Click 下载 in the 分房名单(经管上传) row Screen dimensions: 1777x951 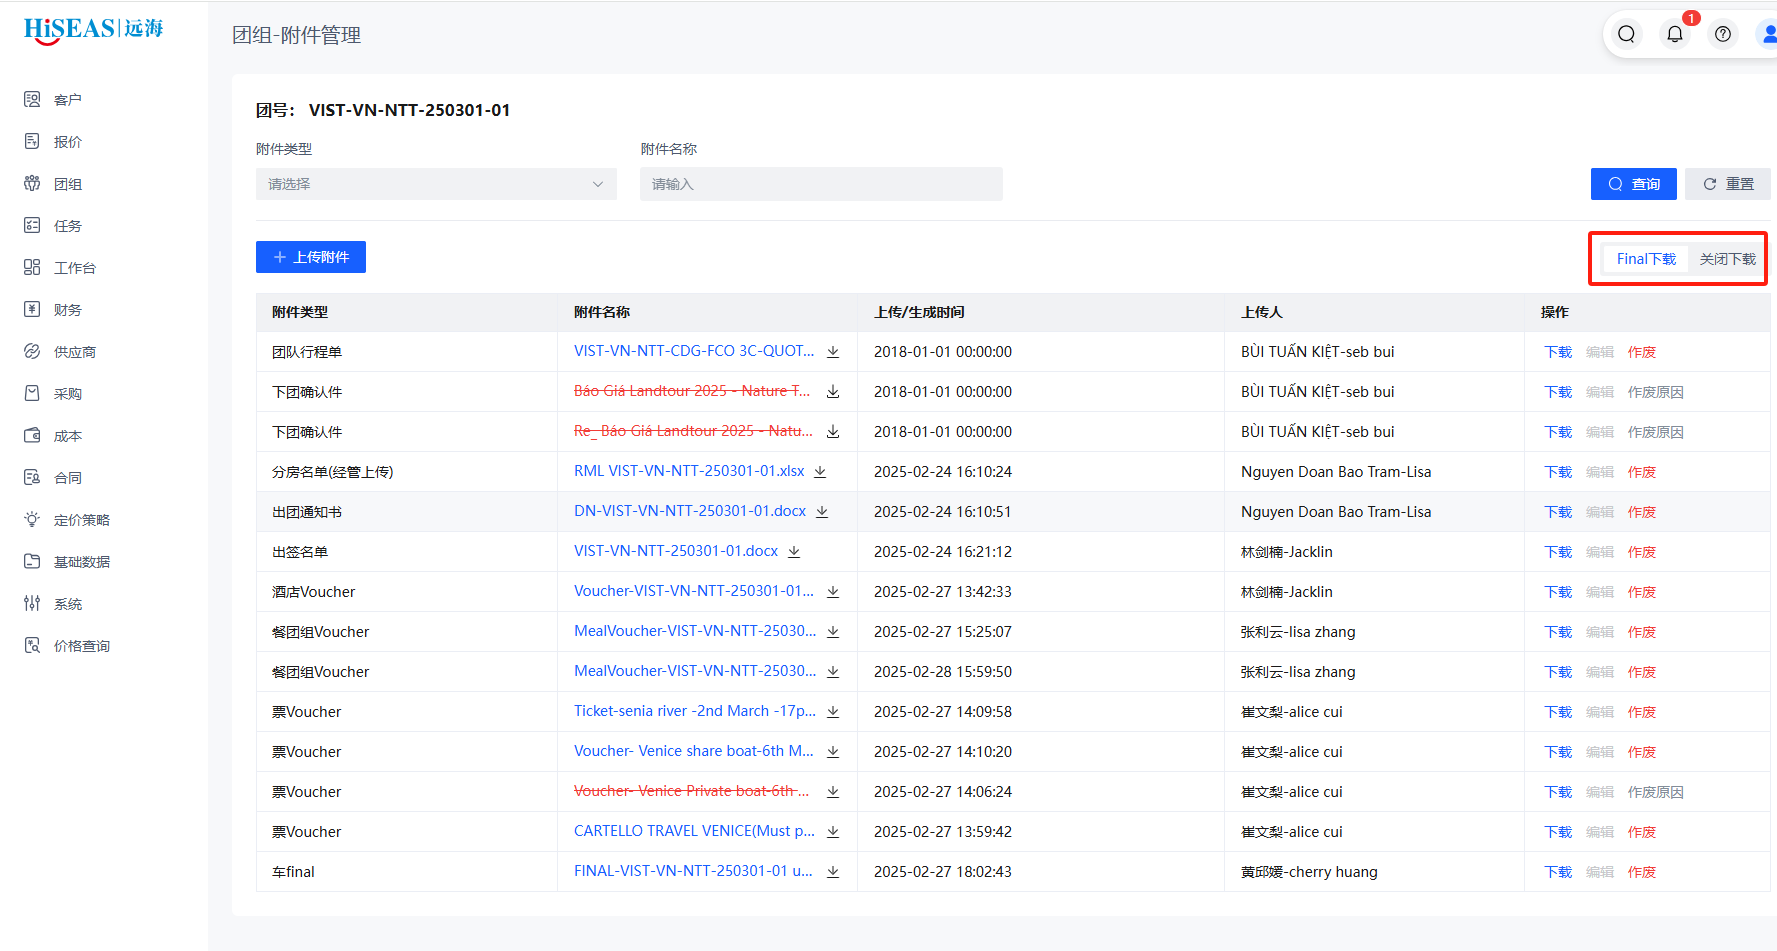pyautogui.click(x=1558, y=472)
